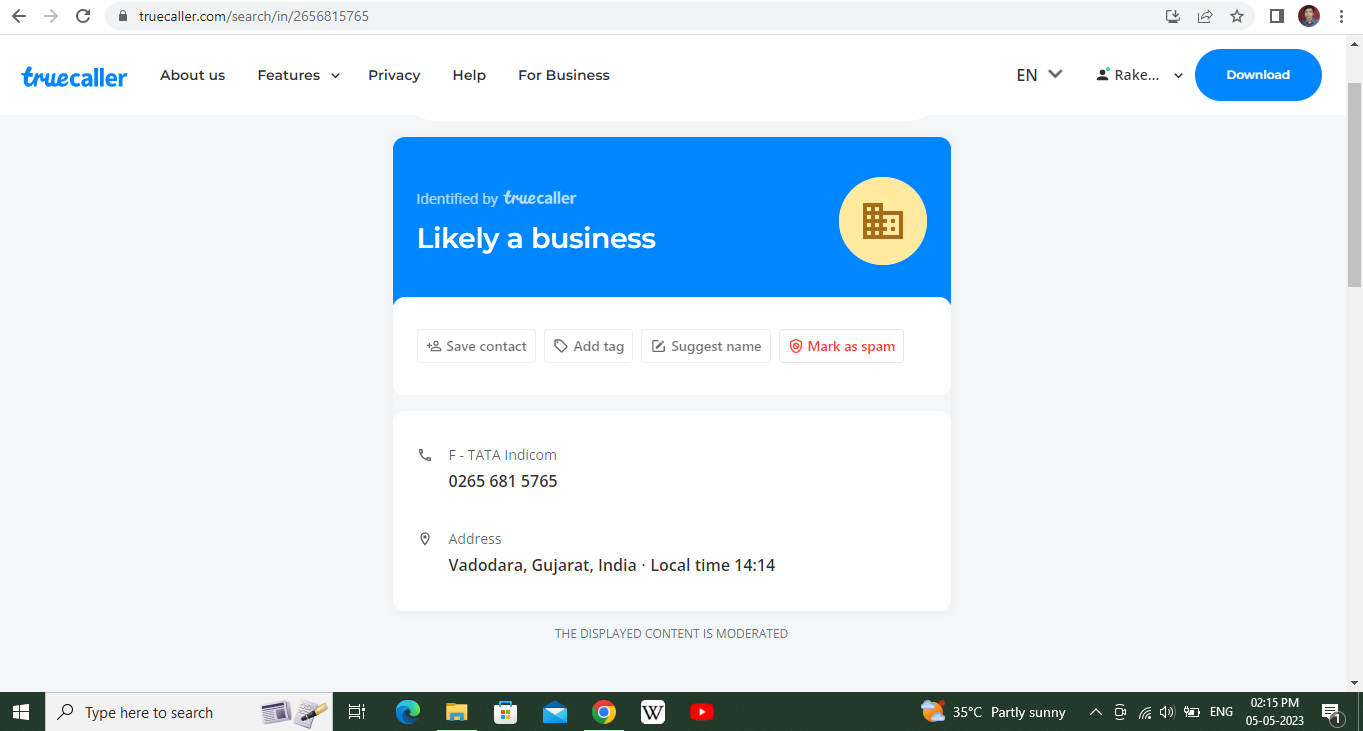The image size is (1363, 731).
Task: Click the scrollbar down arrow
Action: [x=1354, y=683]
